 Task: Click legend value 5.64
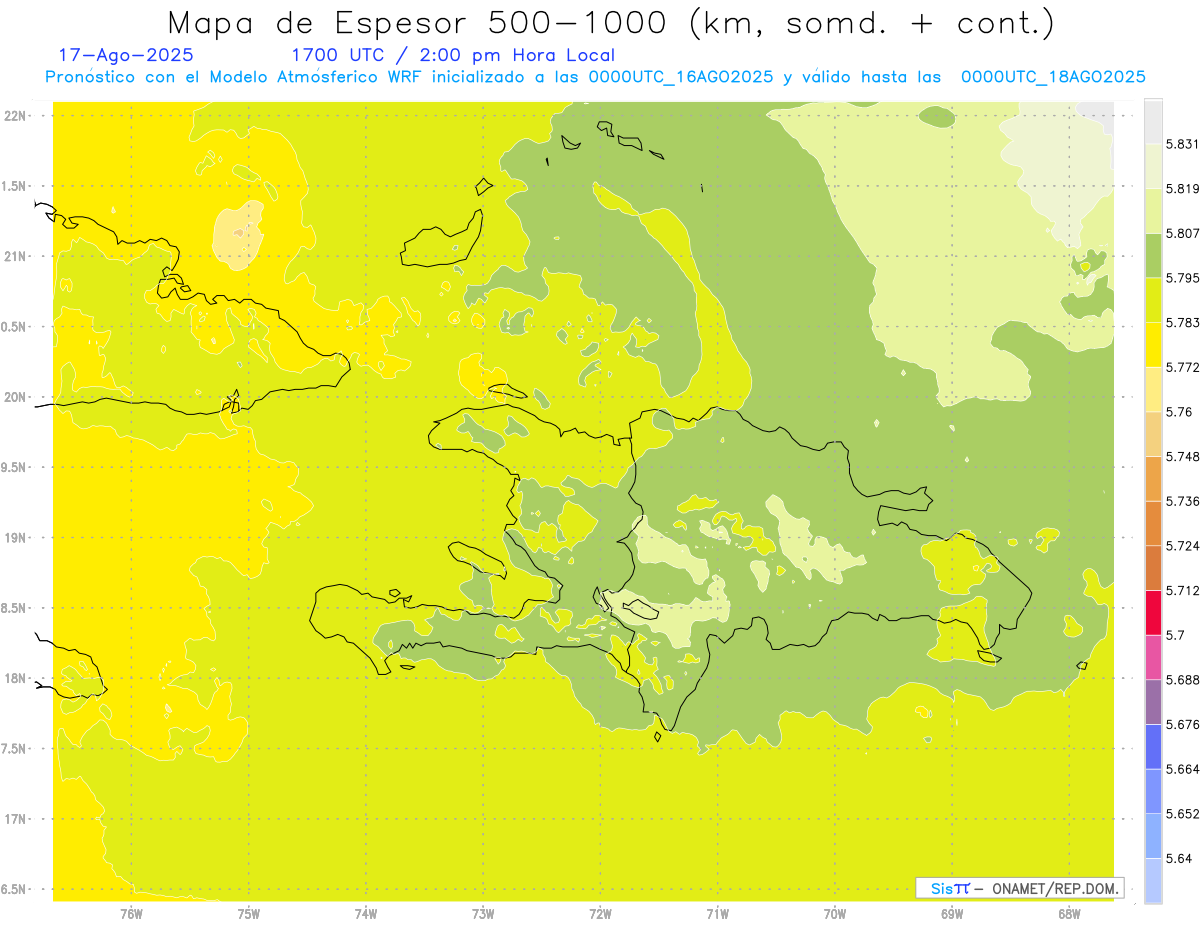pyautogui.click(x=1178, y=858)
